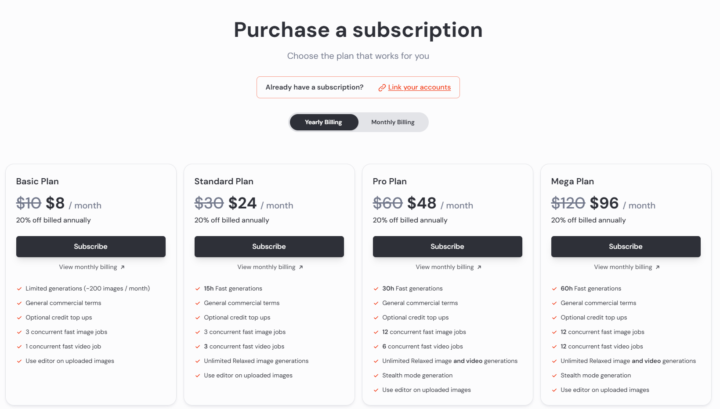Image resolution: width=720 pixels, height=409 pixels.
Task: Click the arrow icon after Mega Plan's View monthly billing
Action: pyautogui.click(x=658, y=267)
